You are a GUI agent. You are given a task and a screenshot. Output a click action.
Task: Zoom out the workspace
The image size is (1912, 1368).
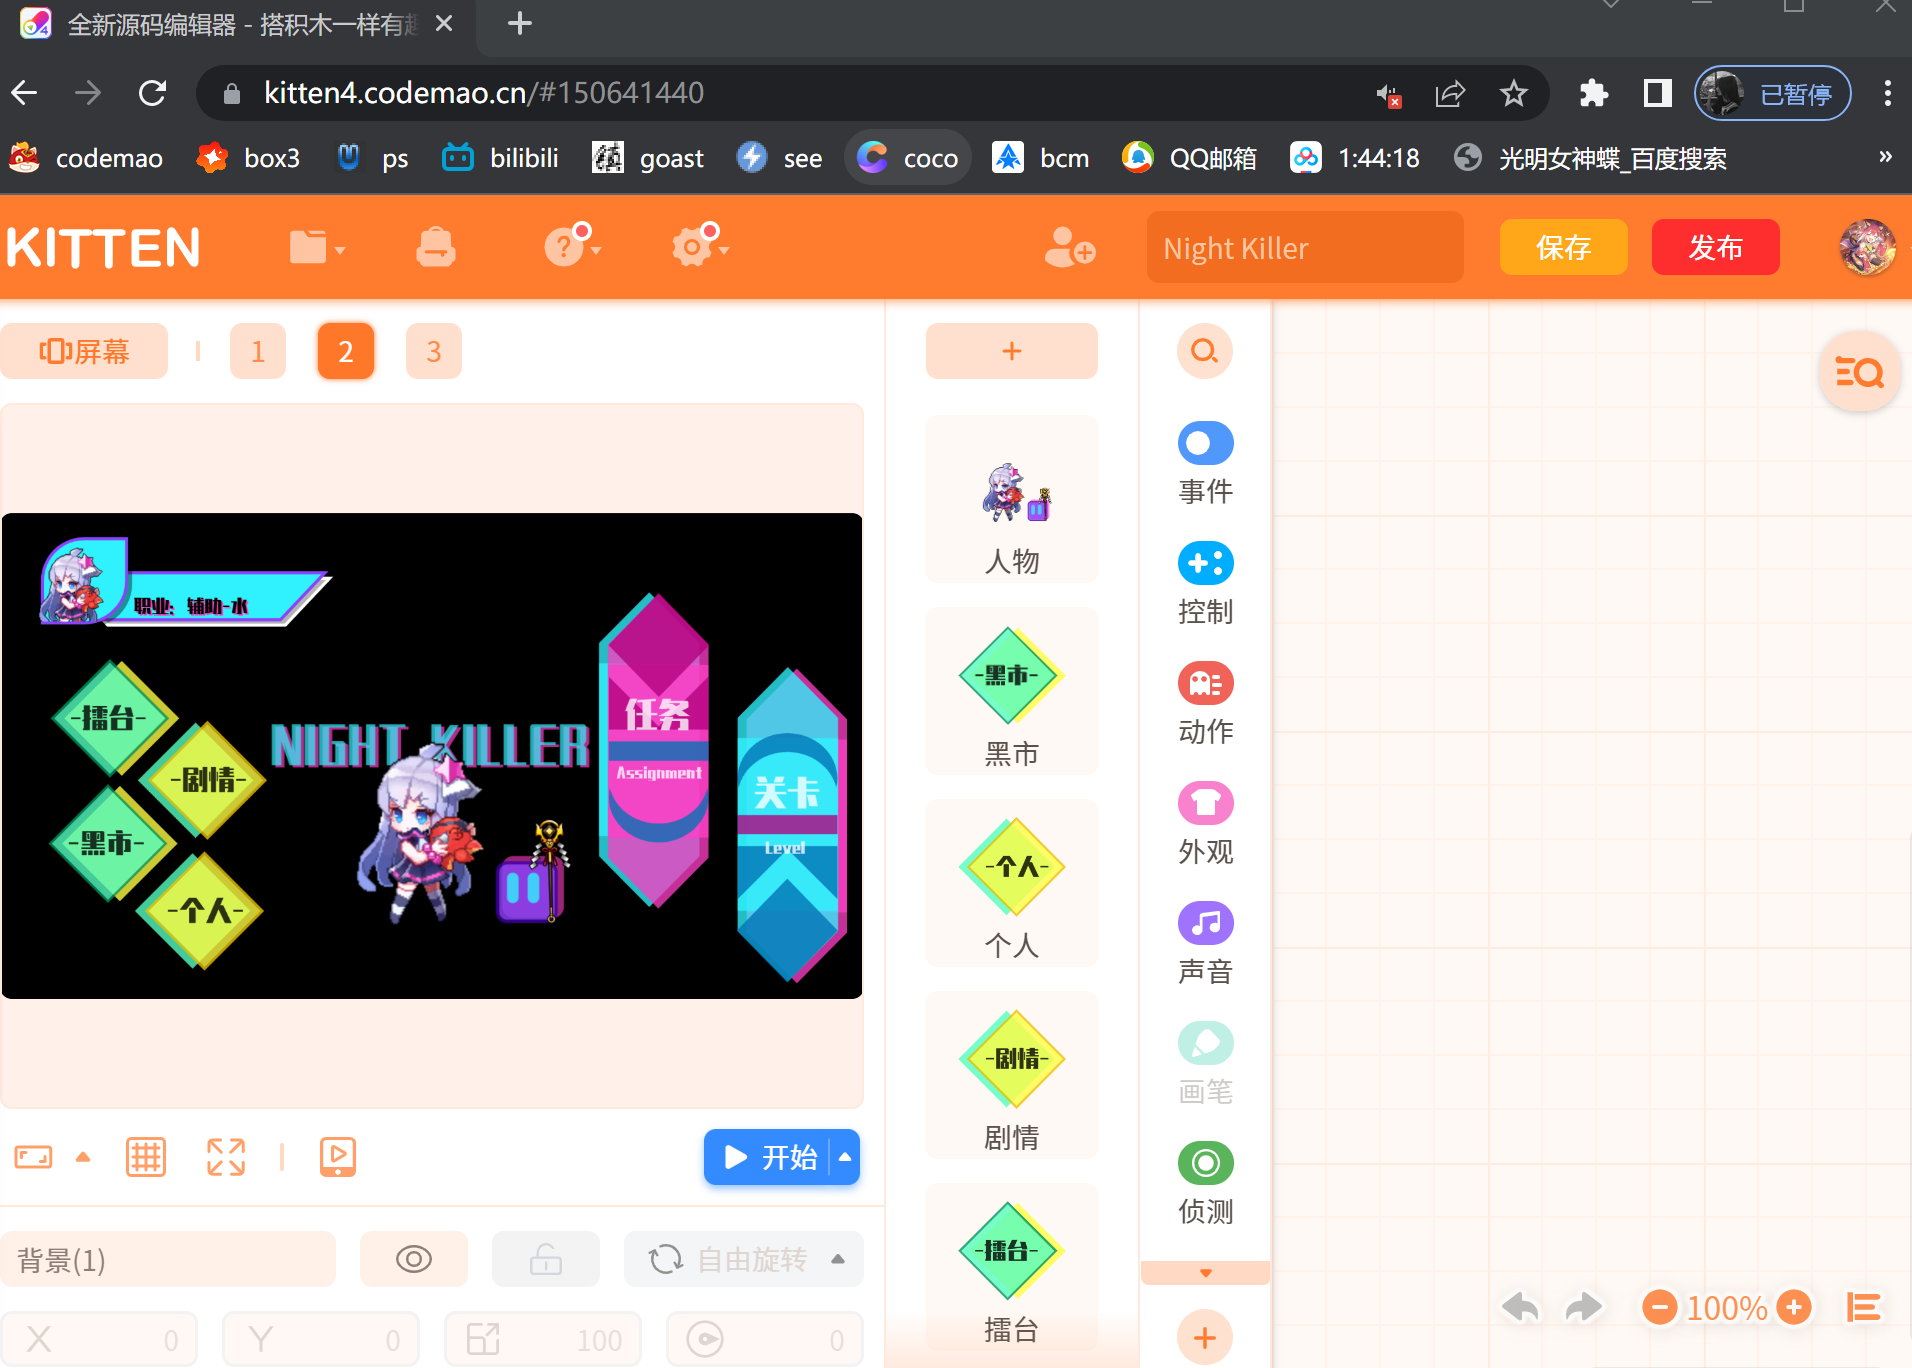[x=1659, y=1307]
